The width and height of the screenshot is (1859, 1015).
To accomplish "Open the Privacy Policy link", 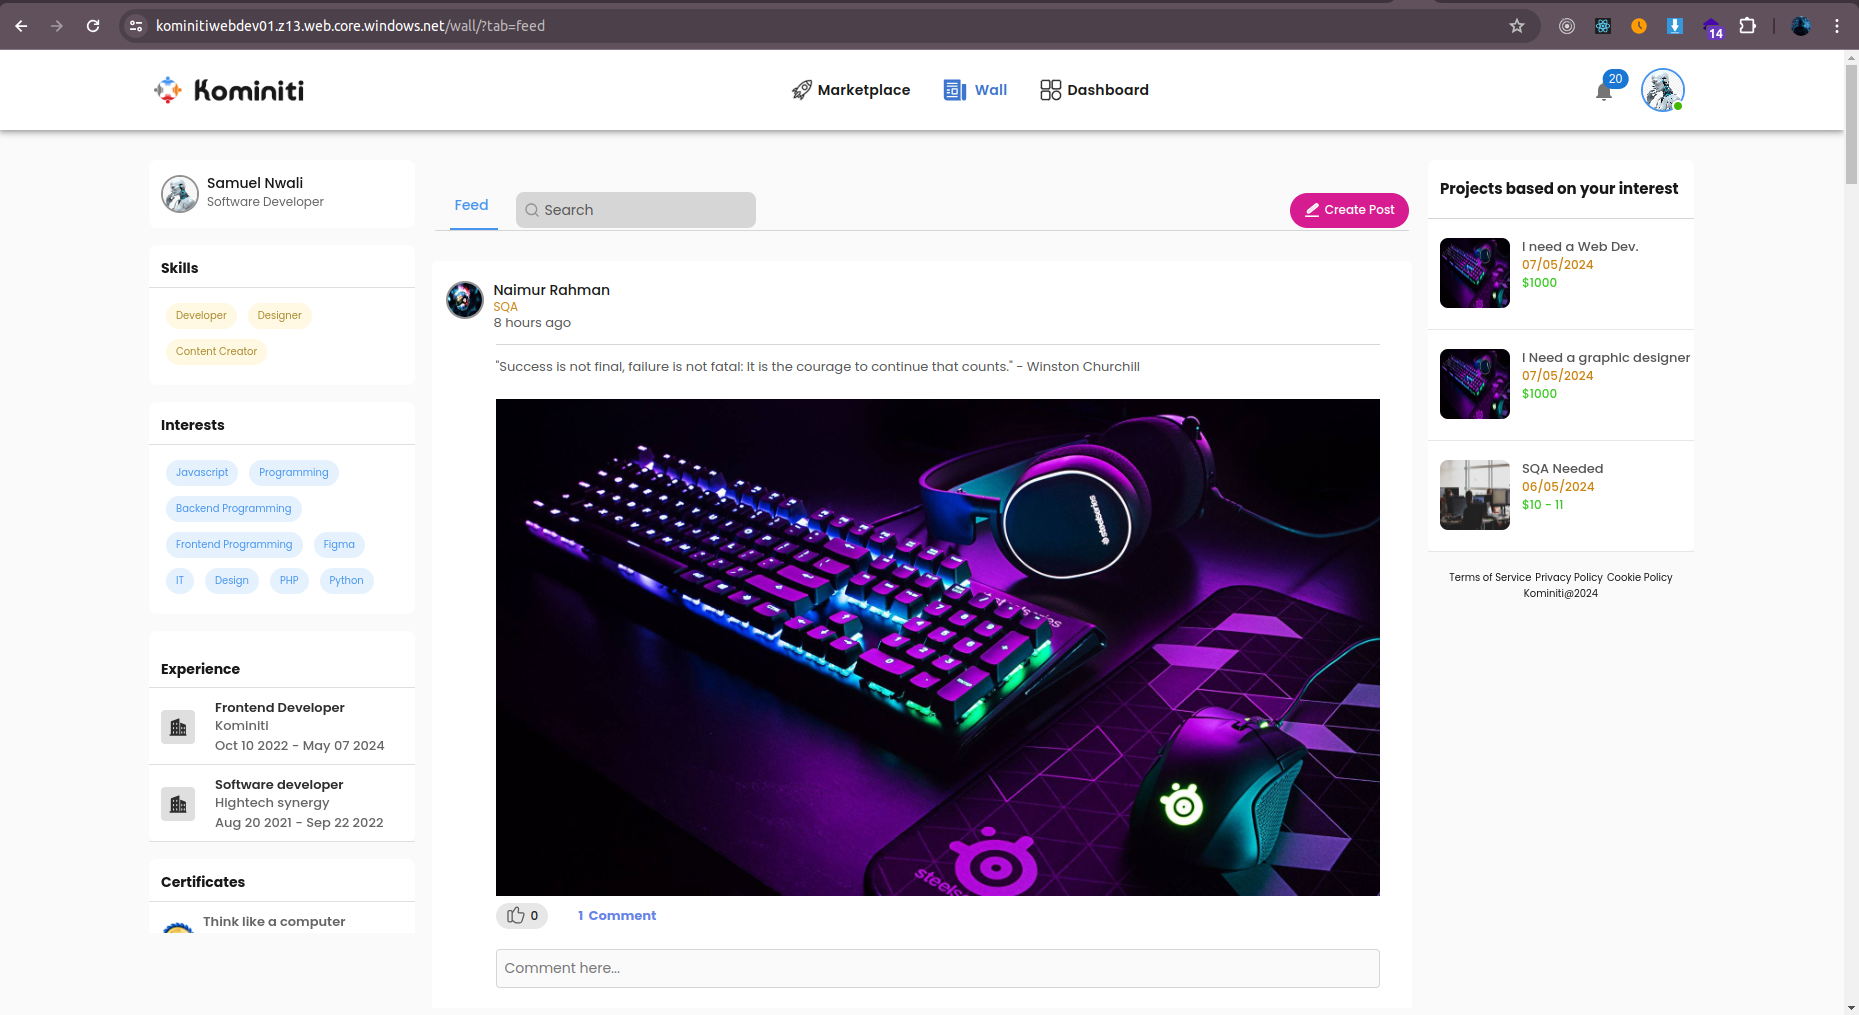I will [x=1569, y=578].
